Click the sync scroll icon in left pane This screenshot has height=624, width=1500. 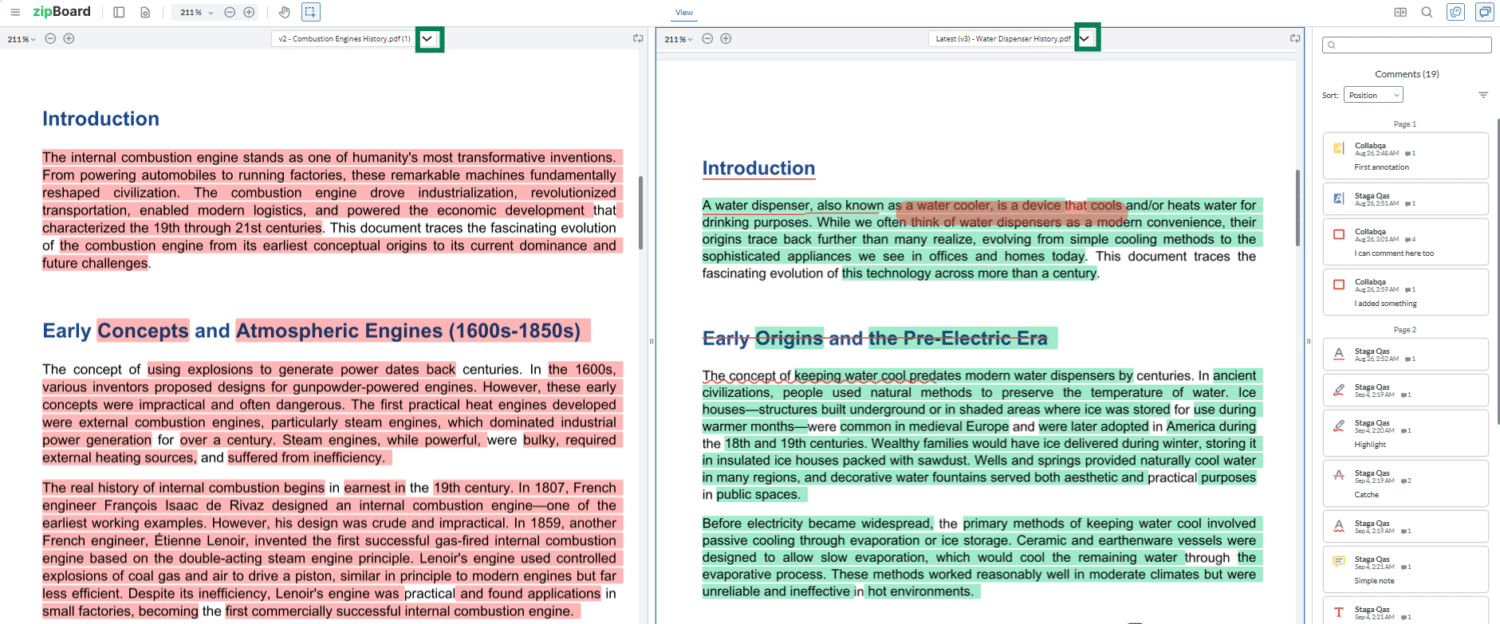pos(638,39)
